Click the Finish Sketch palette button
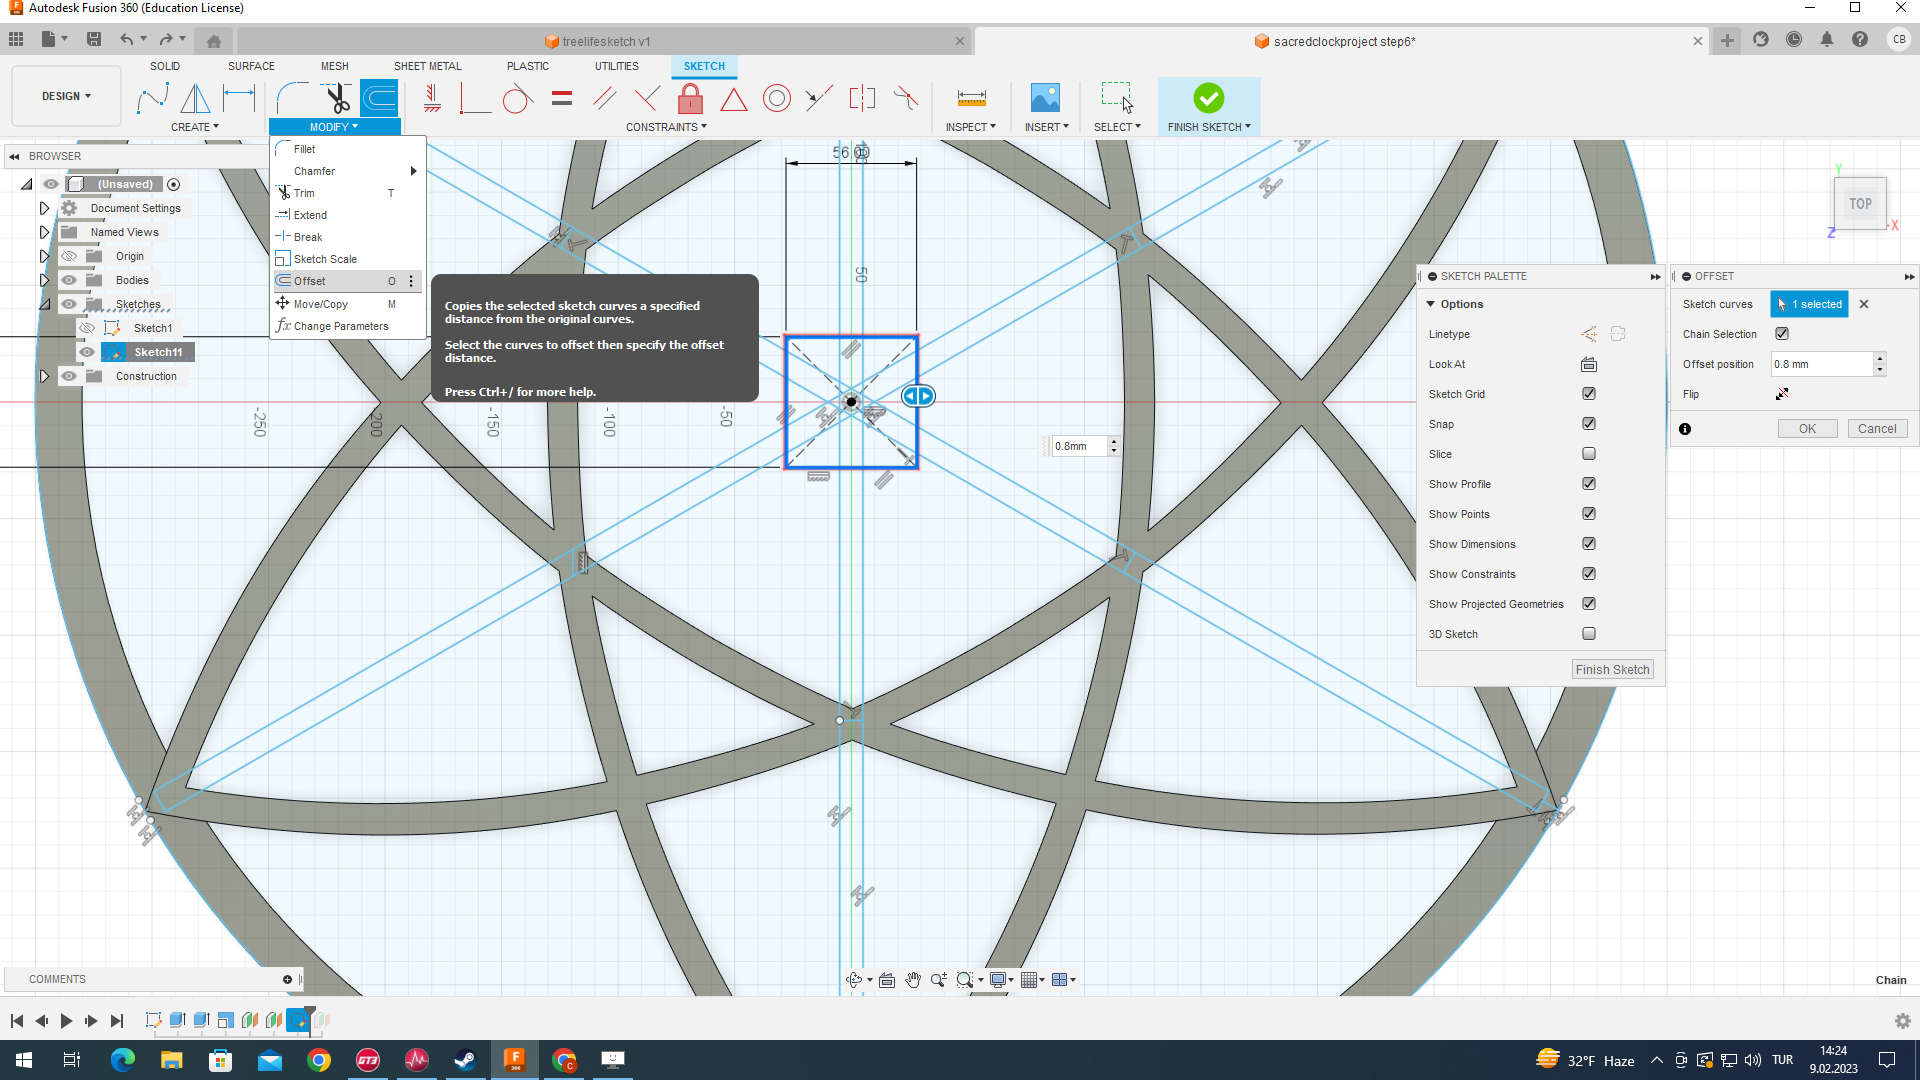 (1612, 670)
